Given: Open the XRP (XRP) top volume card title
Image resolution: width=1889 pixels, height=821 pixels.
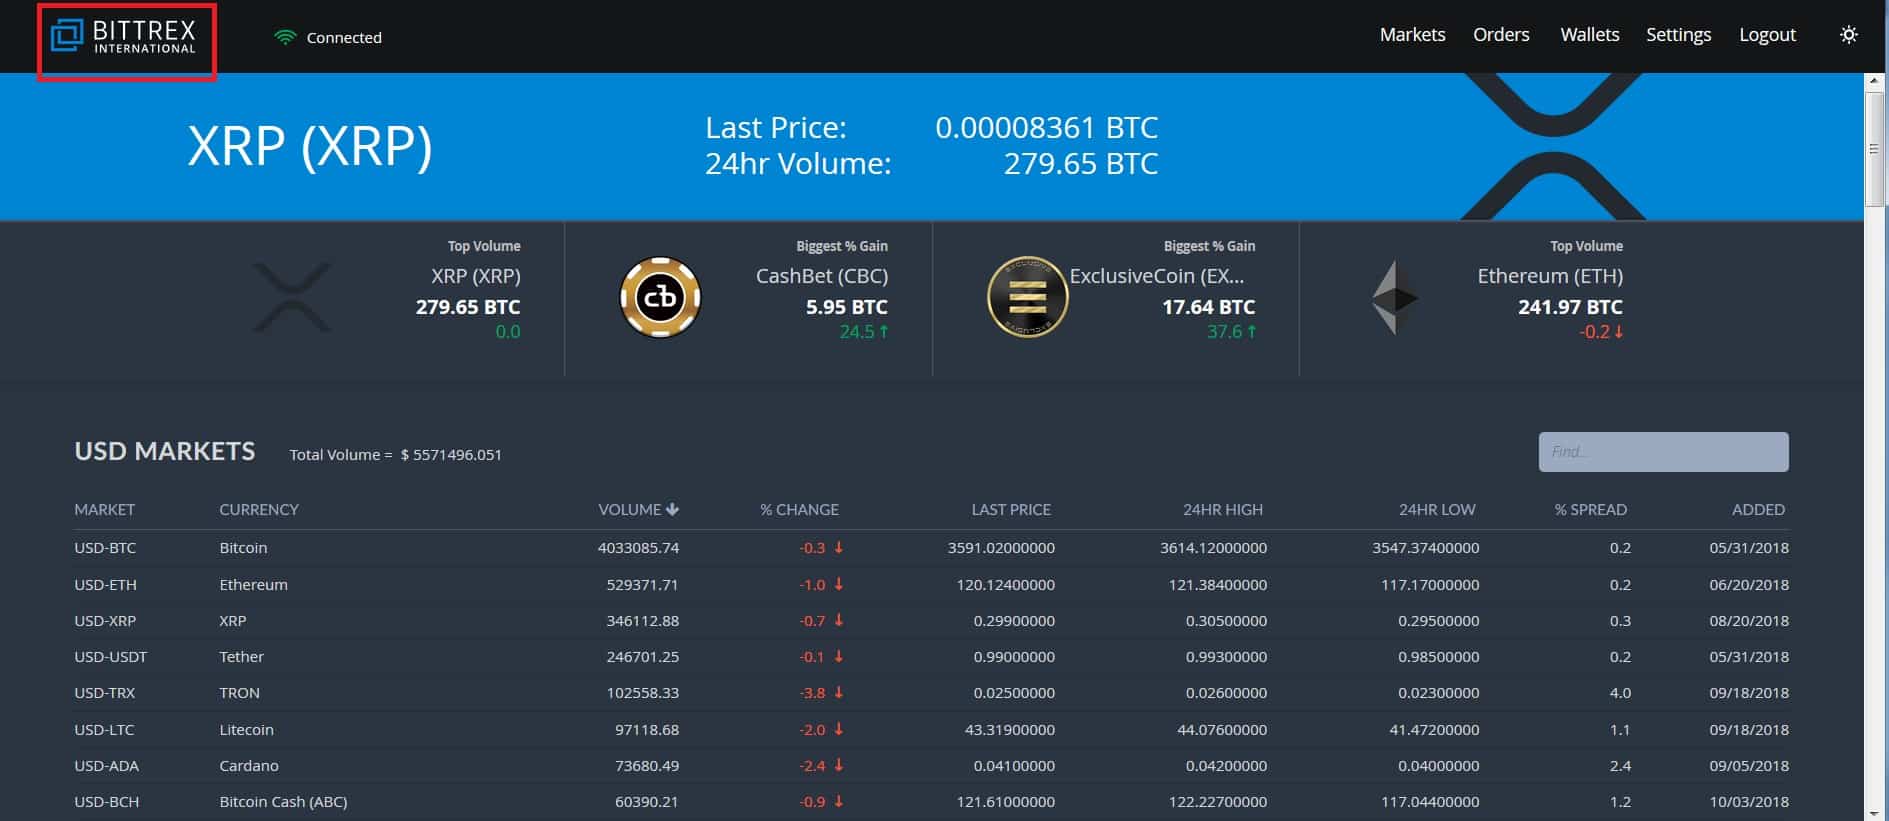Looking at the screenshot, I should (x=475, y=276).
